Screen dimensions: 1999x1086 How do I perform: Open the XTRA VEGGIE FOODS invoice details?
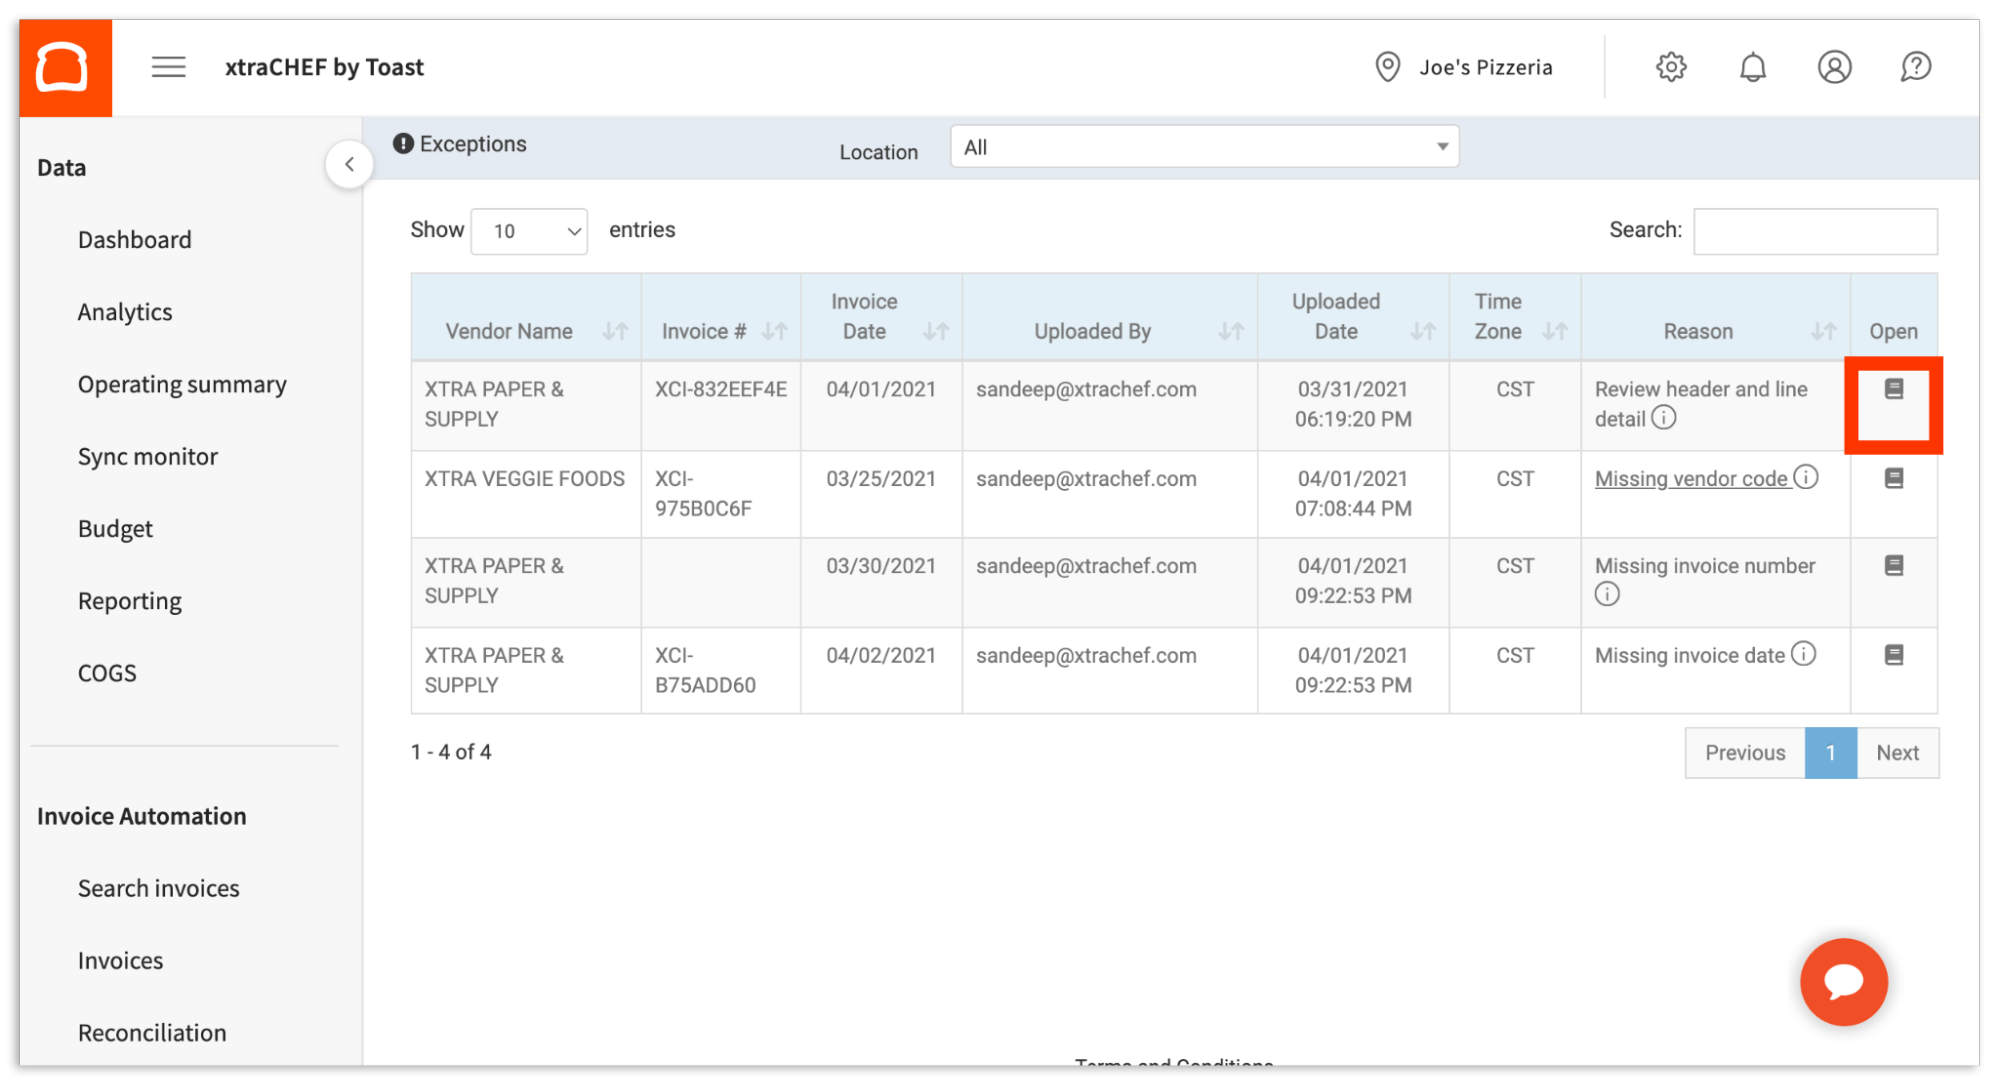click(1893, 478)
